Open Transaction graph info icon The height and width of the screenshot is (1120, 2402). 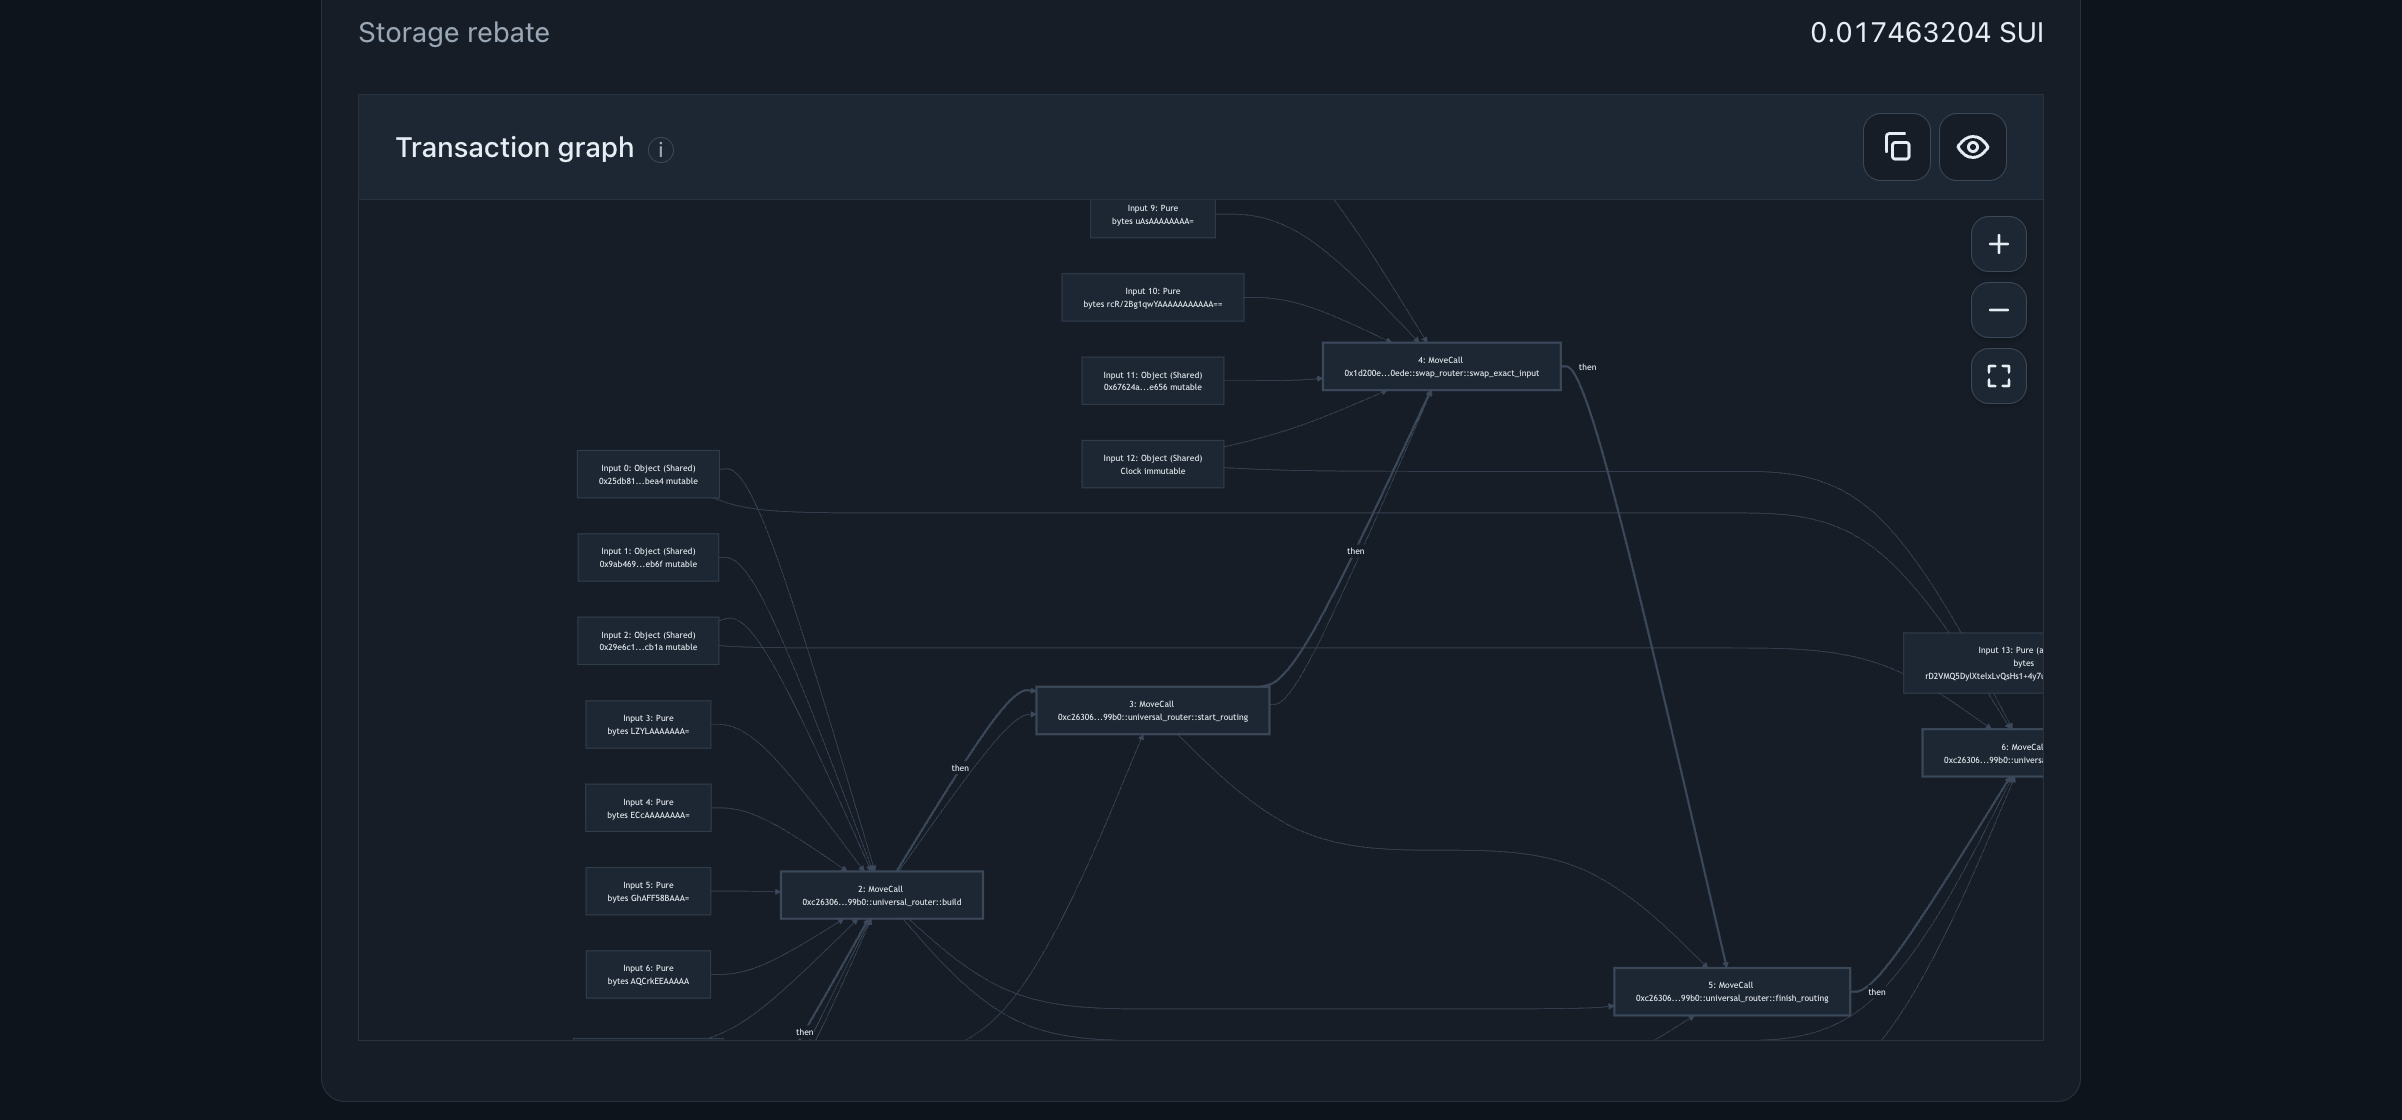660,150
